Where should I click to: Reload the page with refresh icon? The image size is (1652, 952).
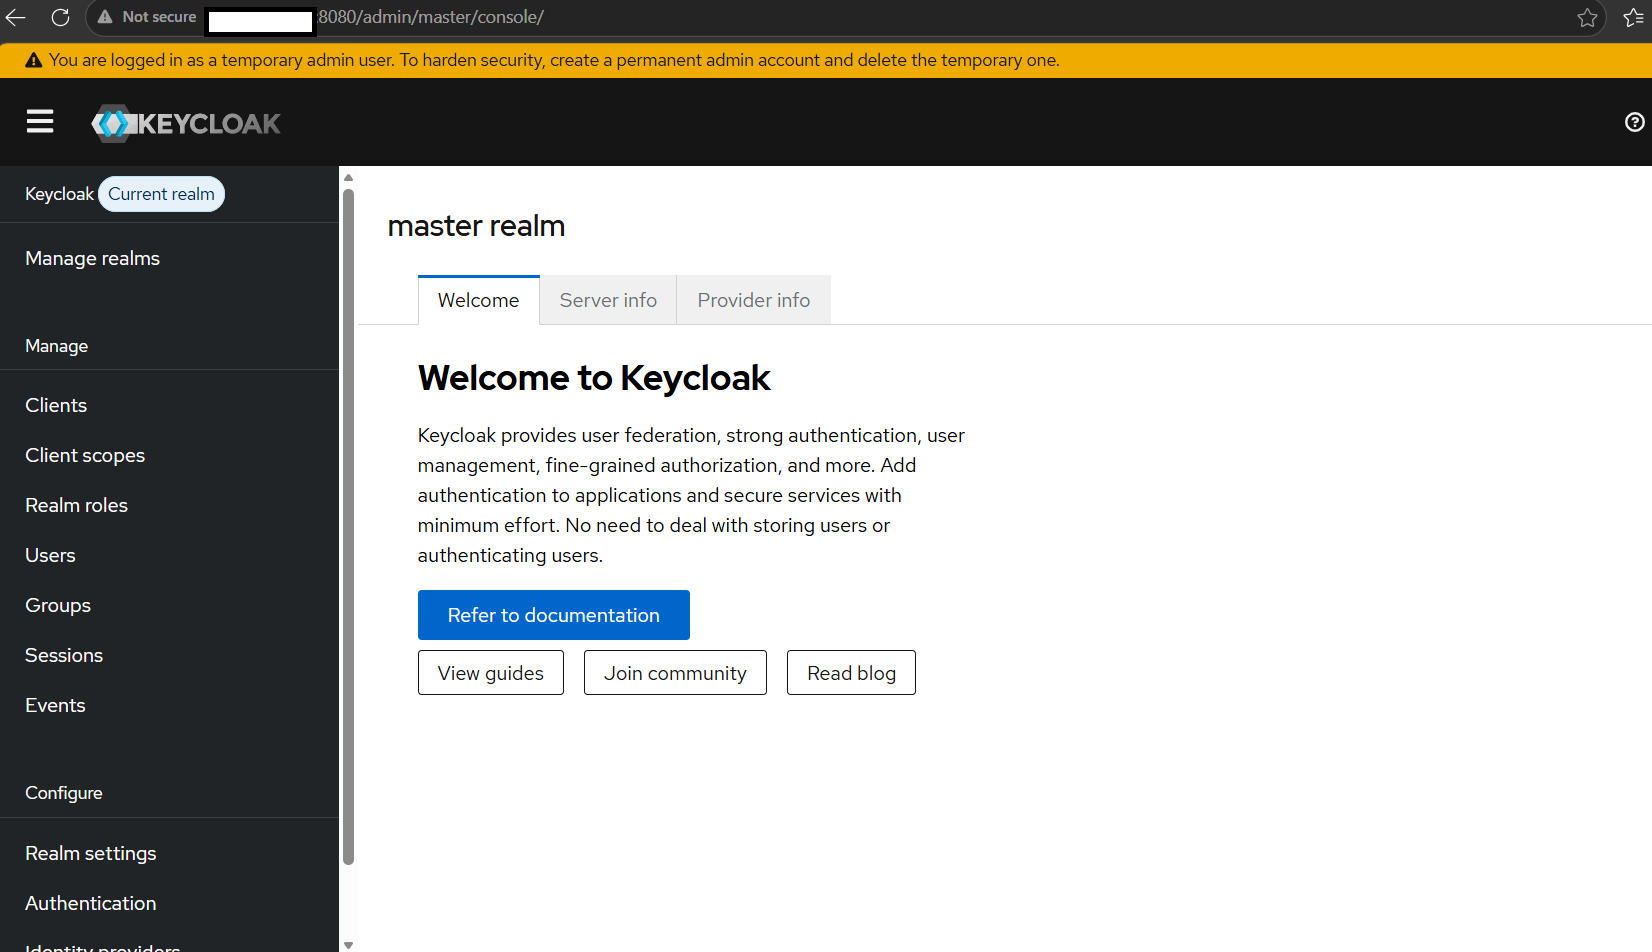(61, 17)
